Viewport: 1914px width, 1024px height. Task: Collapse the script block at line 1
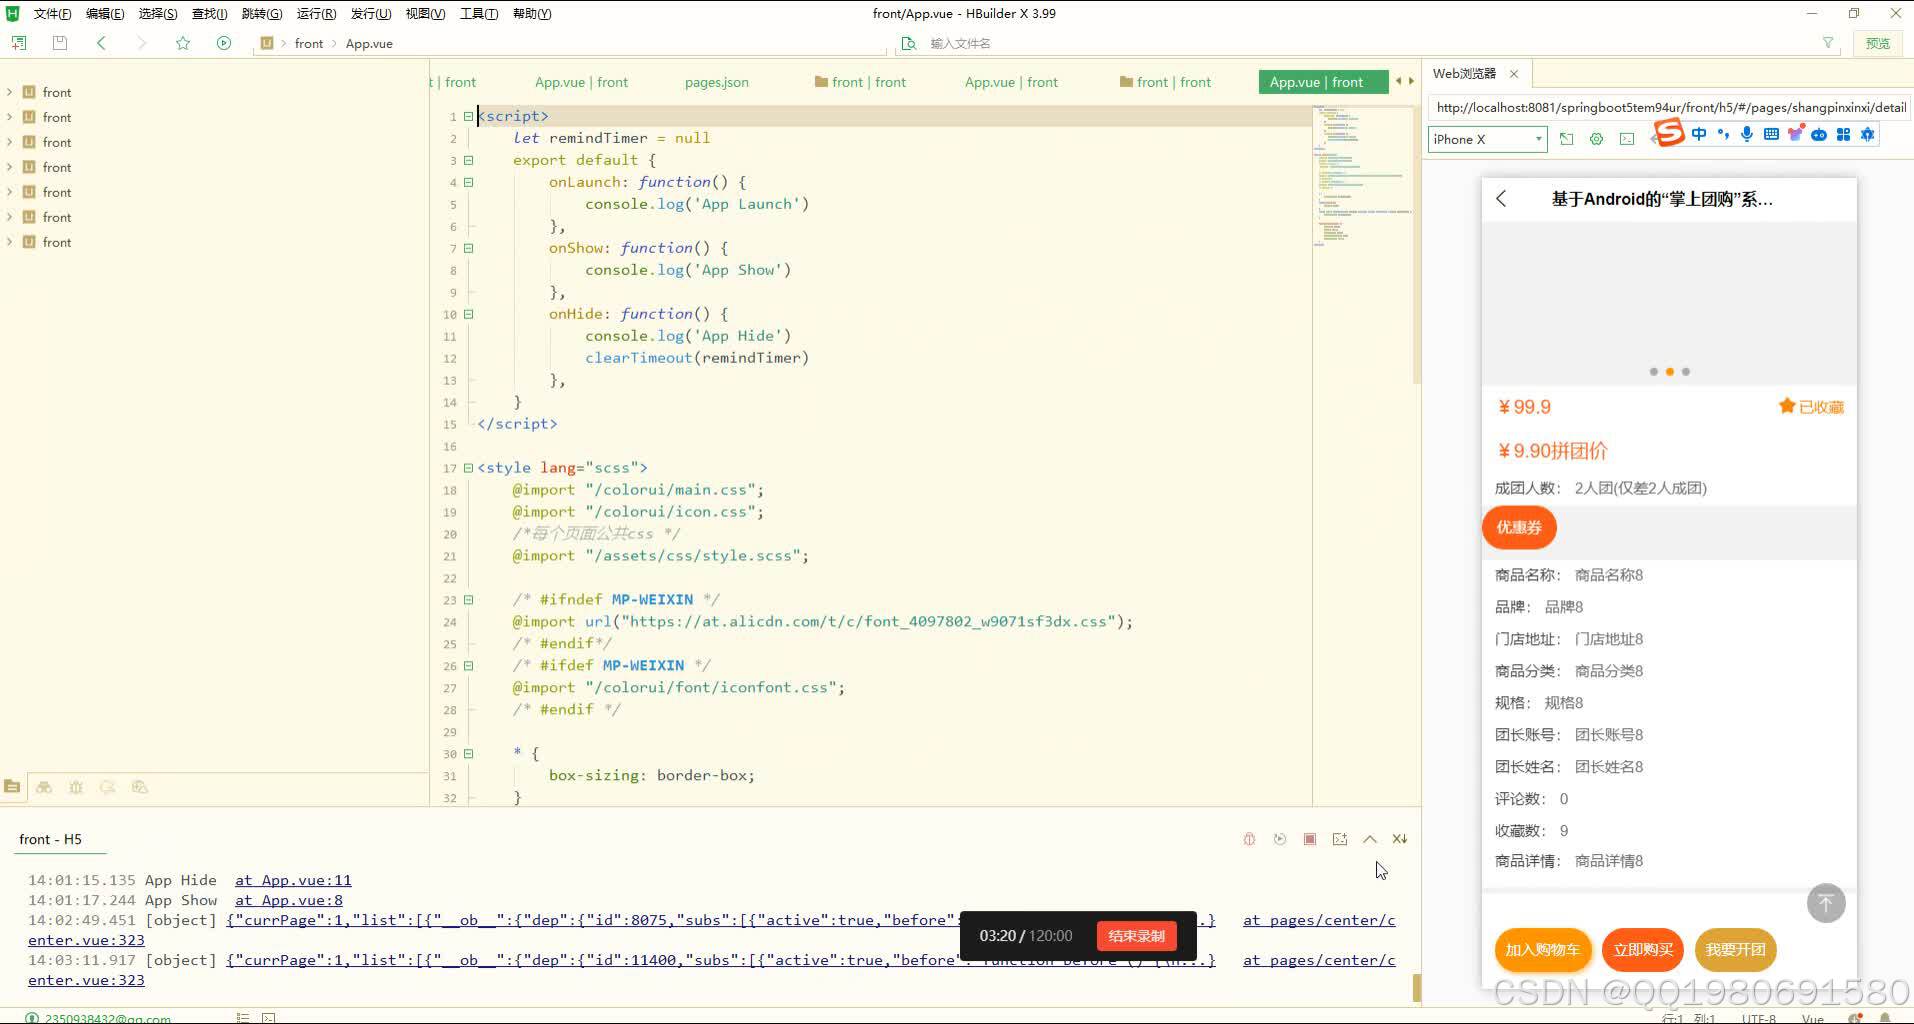point(468,116)
